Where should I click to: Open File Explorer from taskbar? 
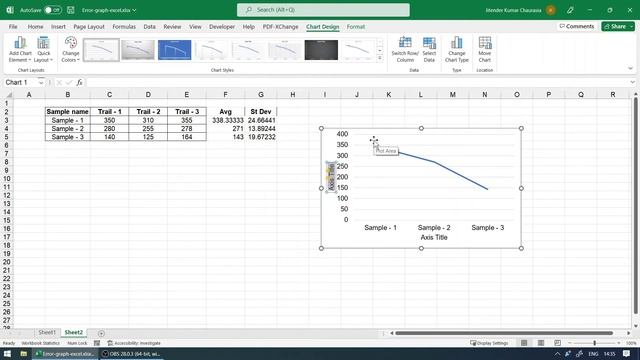pyautogui.click(x=24, y=354)
